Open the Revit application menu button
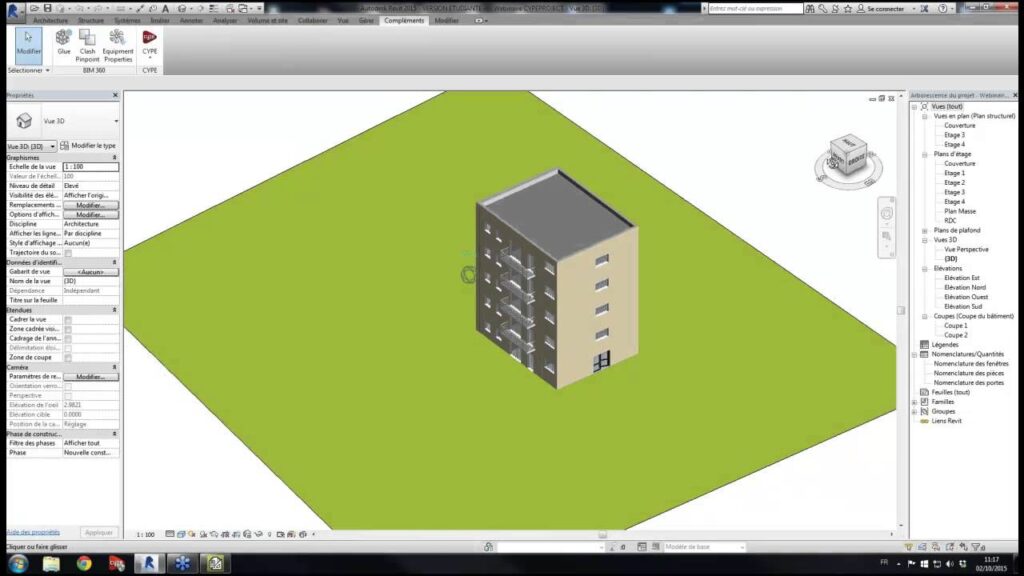This screenshot has width=1024, height=576. click(x=14, y=9)
